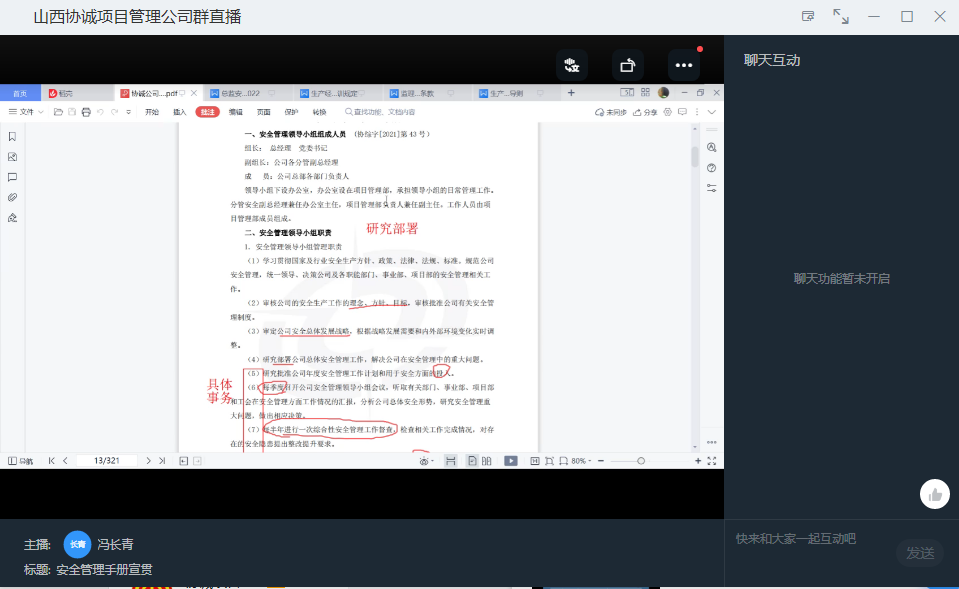Switch to the 首页 home tab

pyautogui.click(x=20, y=93)
